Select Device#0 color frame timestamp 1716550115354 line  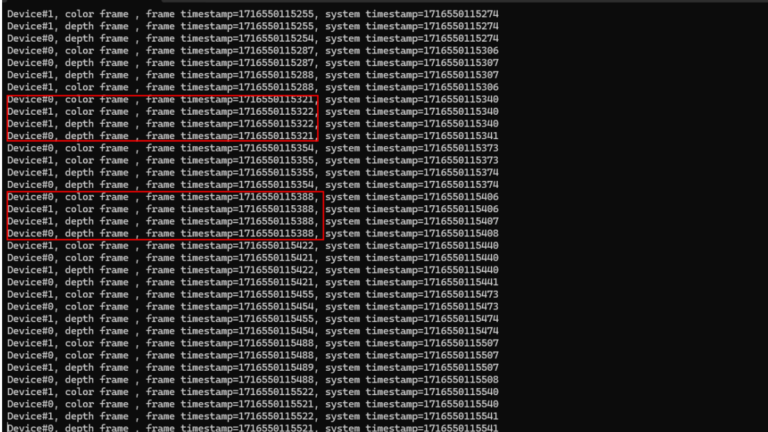(253, 148)
